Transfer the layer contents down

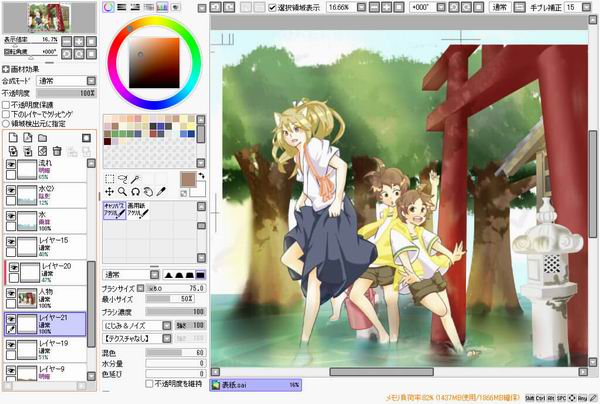(x=13, y=151)
